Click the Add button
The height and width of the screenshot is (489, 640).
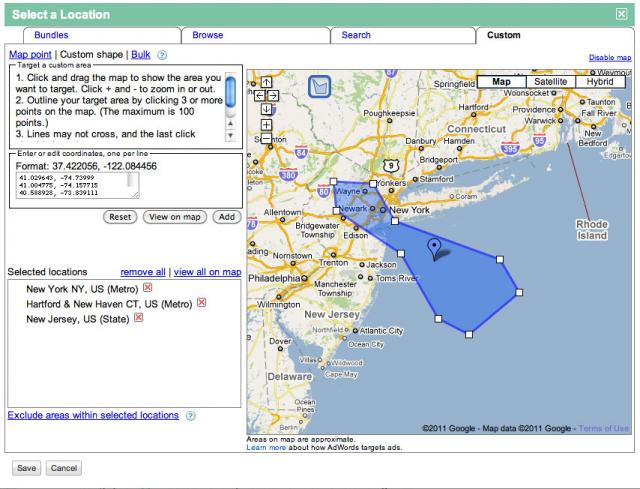coord(227,217)
